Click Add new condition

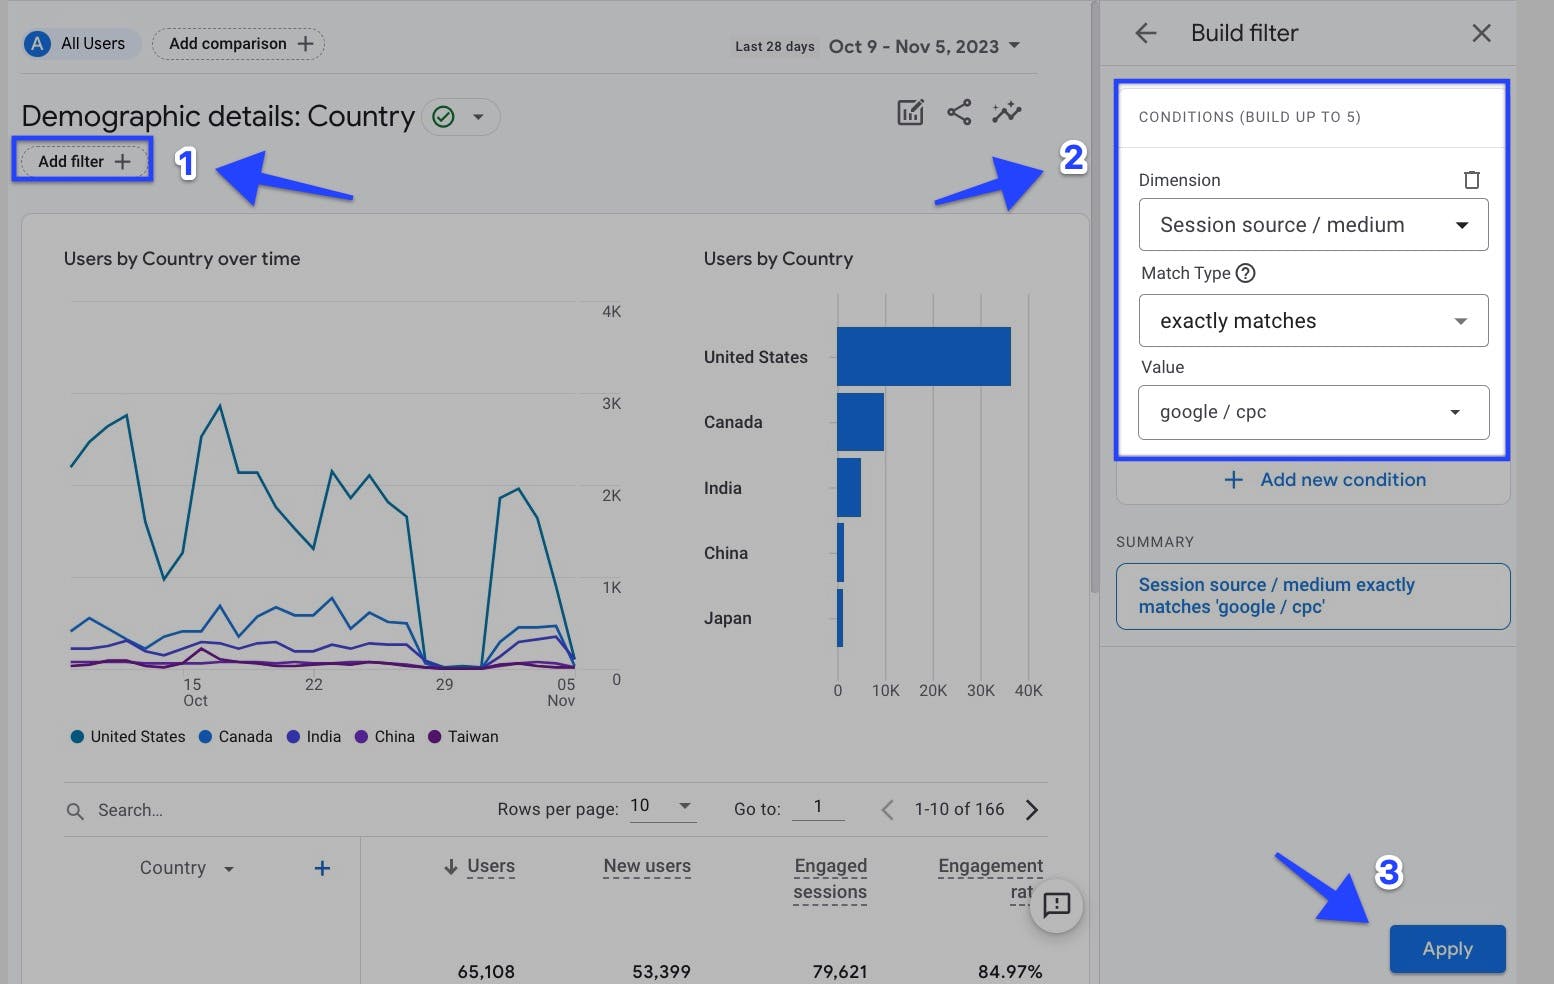[1326, 480]
